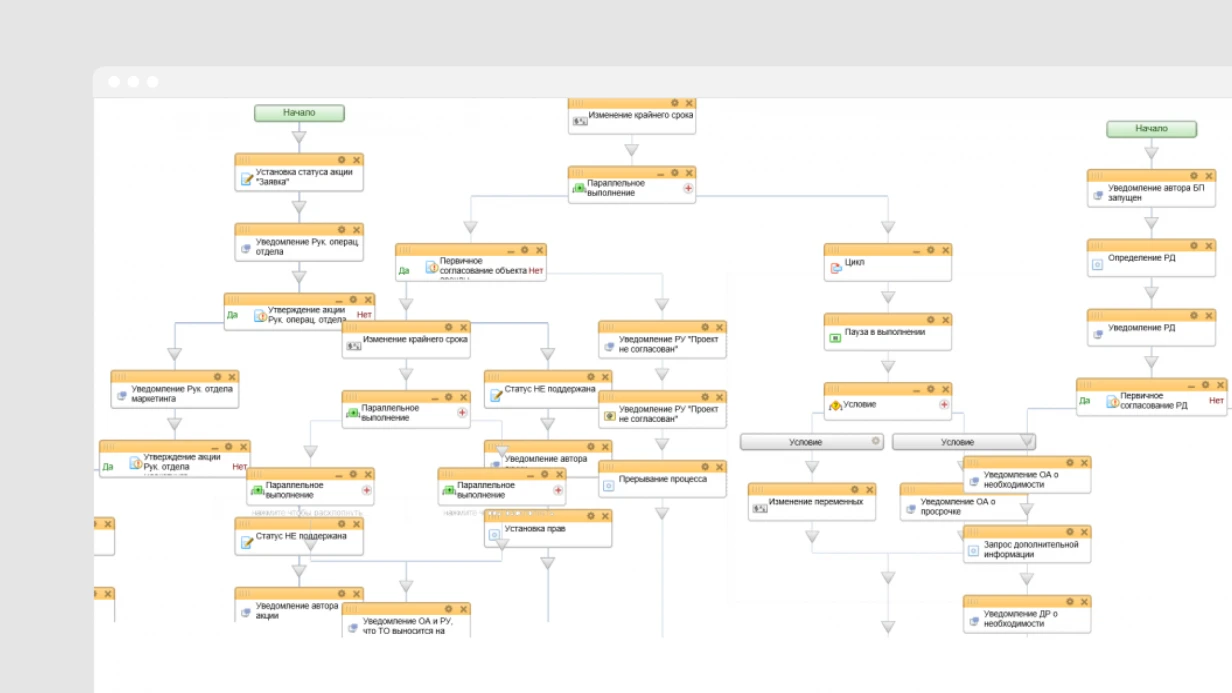
Task: Select "Да" output of "Утверждение акции Рук. операц."
Action: coord(232,315)
